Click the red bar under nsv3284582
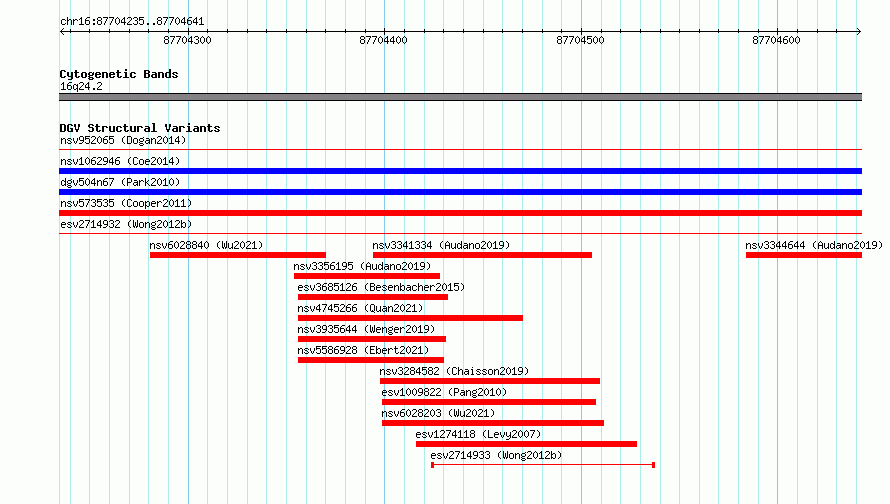890x504 pixels. click(490, 381)
